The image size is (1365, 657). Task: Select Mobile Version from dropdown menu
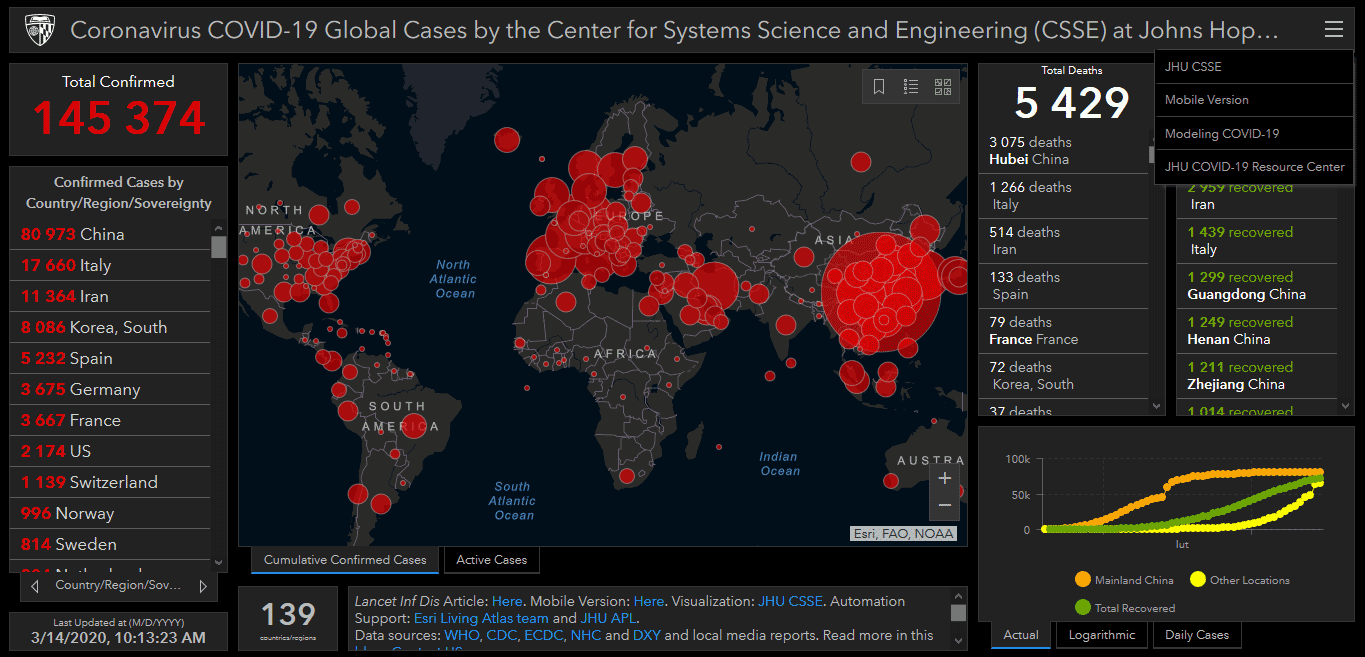pos(1254,100)
